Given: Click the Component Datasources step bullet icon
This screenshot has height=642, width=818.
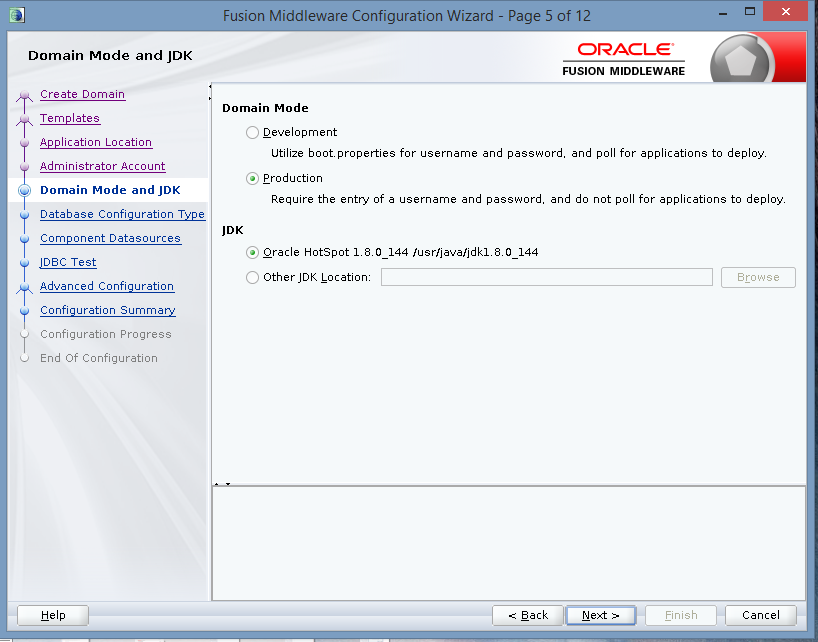Looking at the screenshot, I should pyautogui.click(x=24, y=238).
